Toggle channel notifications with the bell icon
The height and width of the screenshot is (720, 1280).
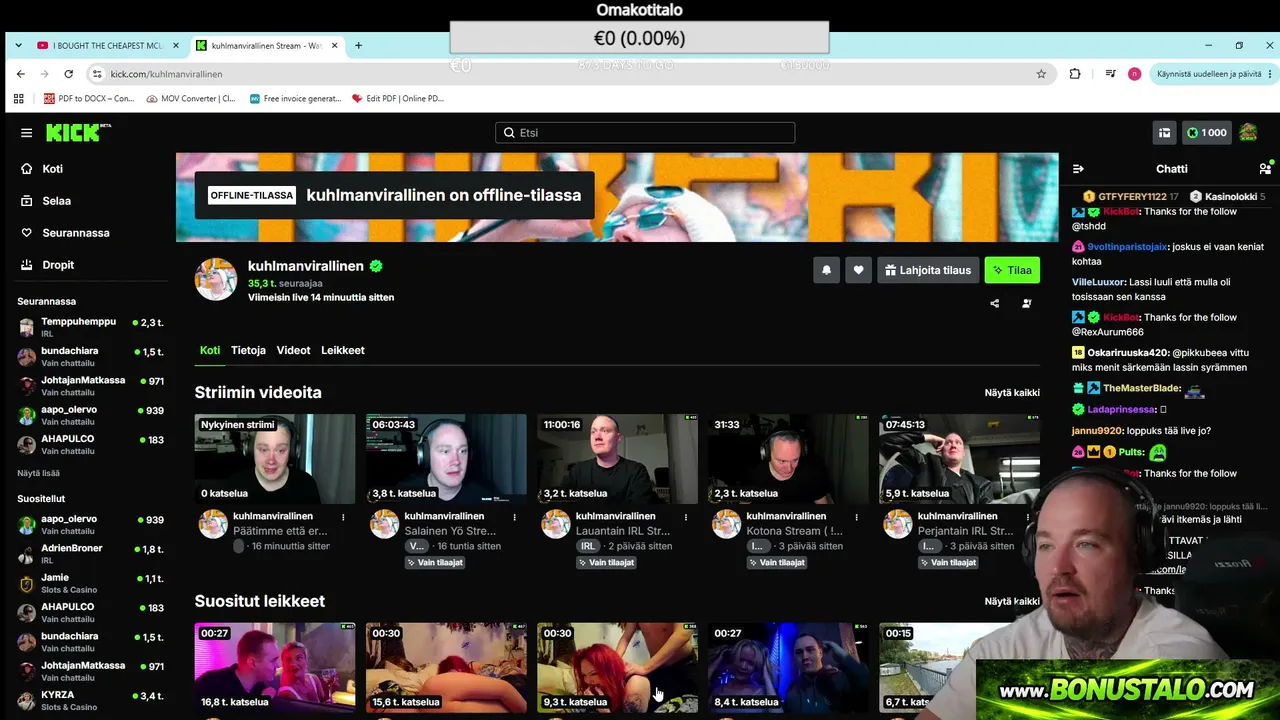tap(826, 270)
